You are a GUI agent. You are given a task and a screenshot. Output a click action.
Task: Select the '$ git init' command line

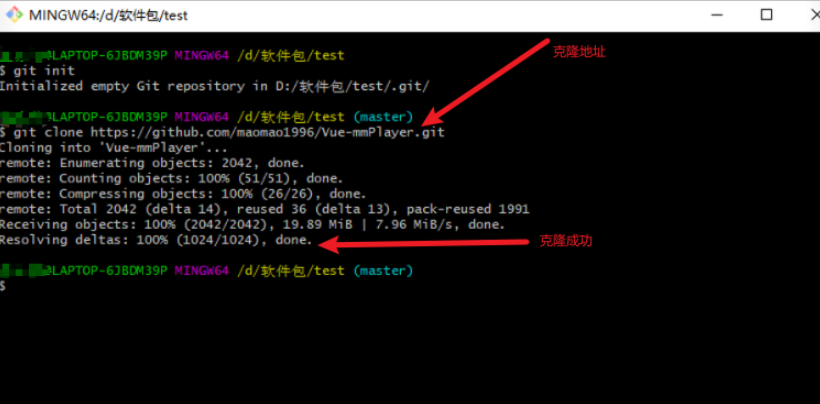click(37, 71)
